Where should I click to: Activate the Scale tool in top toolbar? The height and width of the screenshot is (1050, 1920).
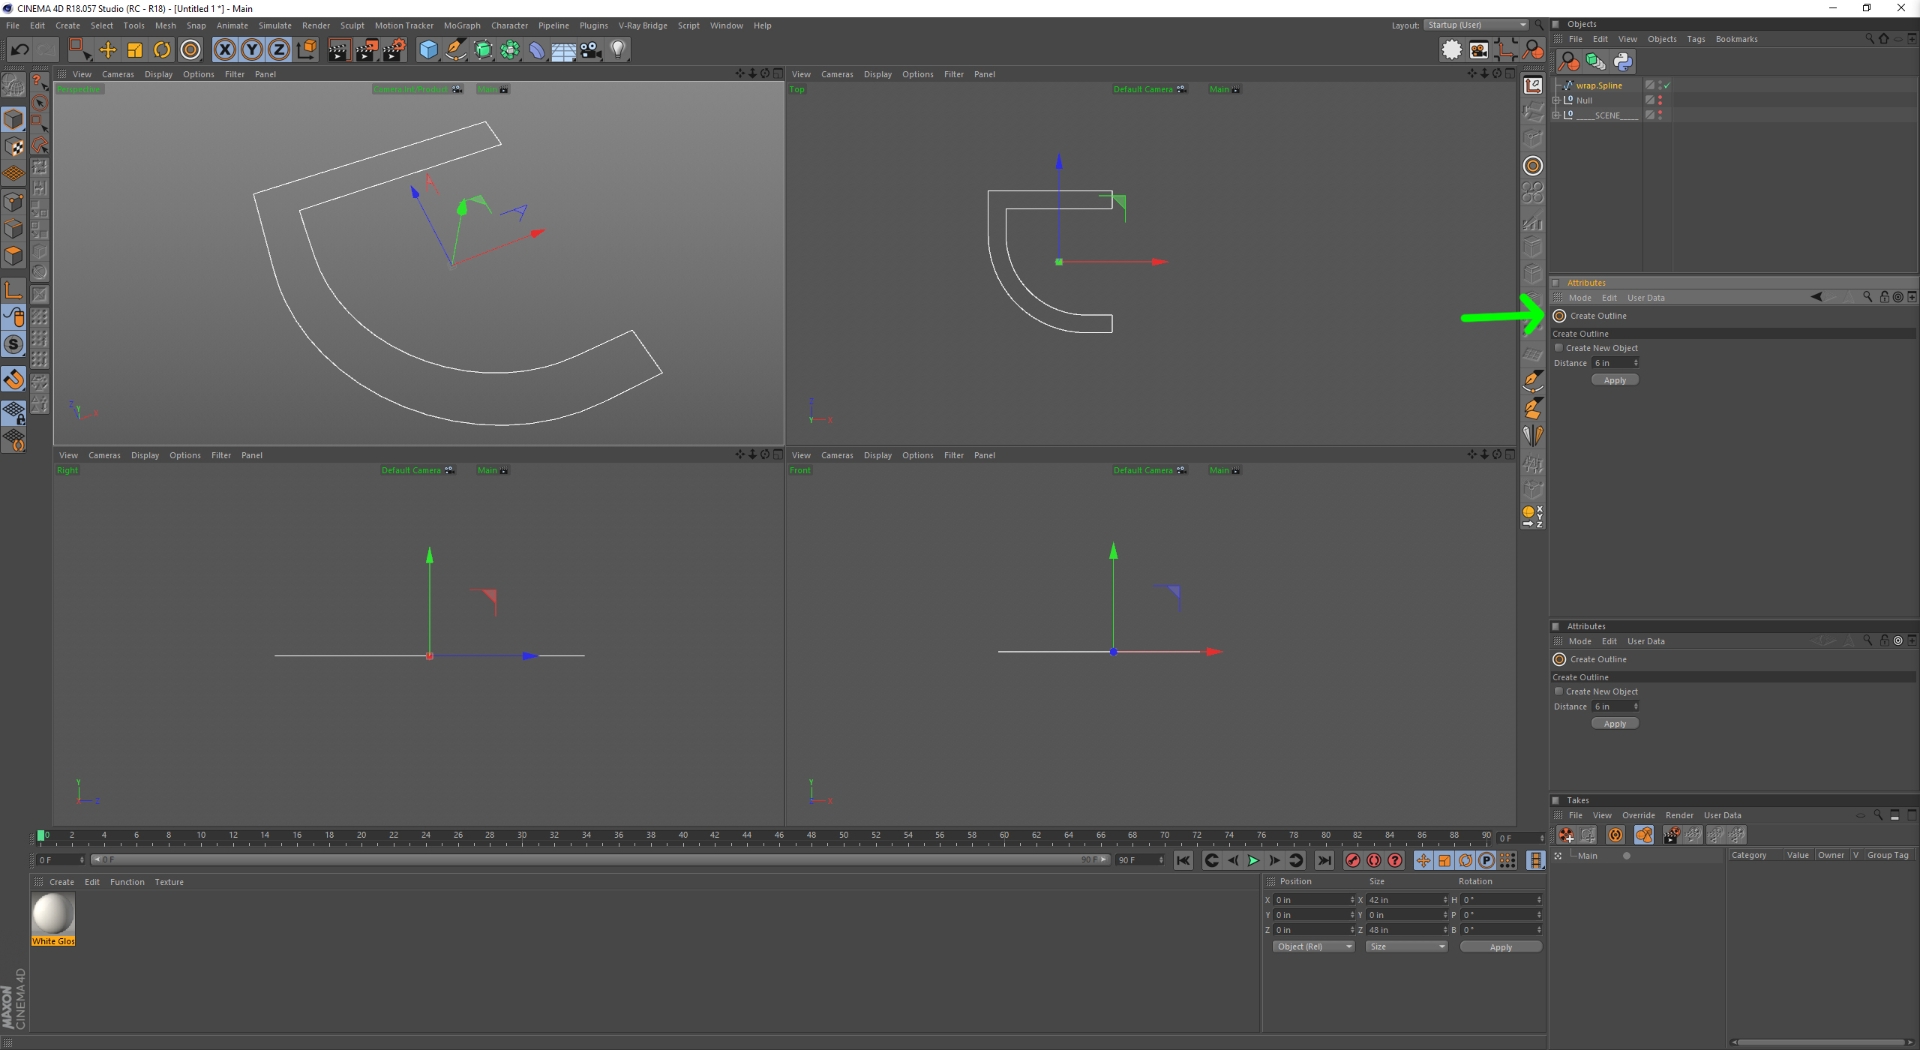click(x=135, y=49)
